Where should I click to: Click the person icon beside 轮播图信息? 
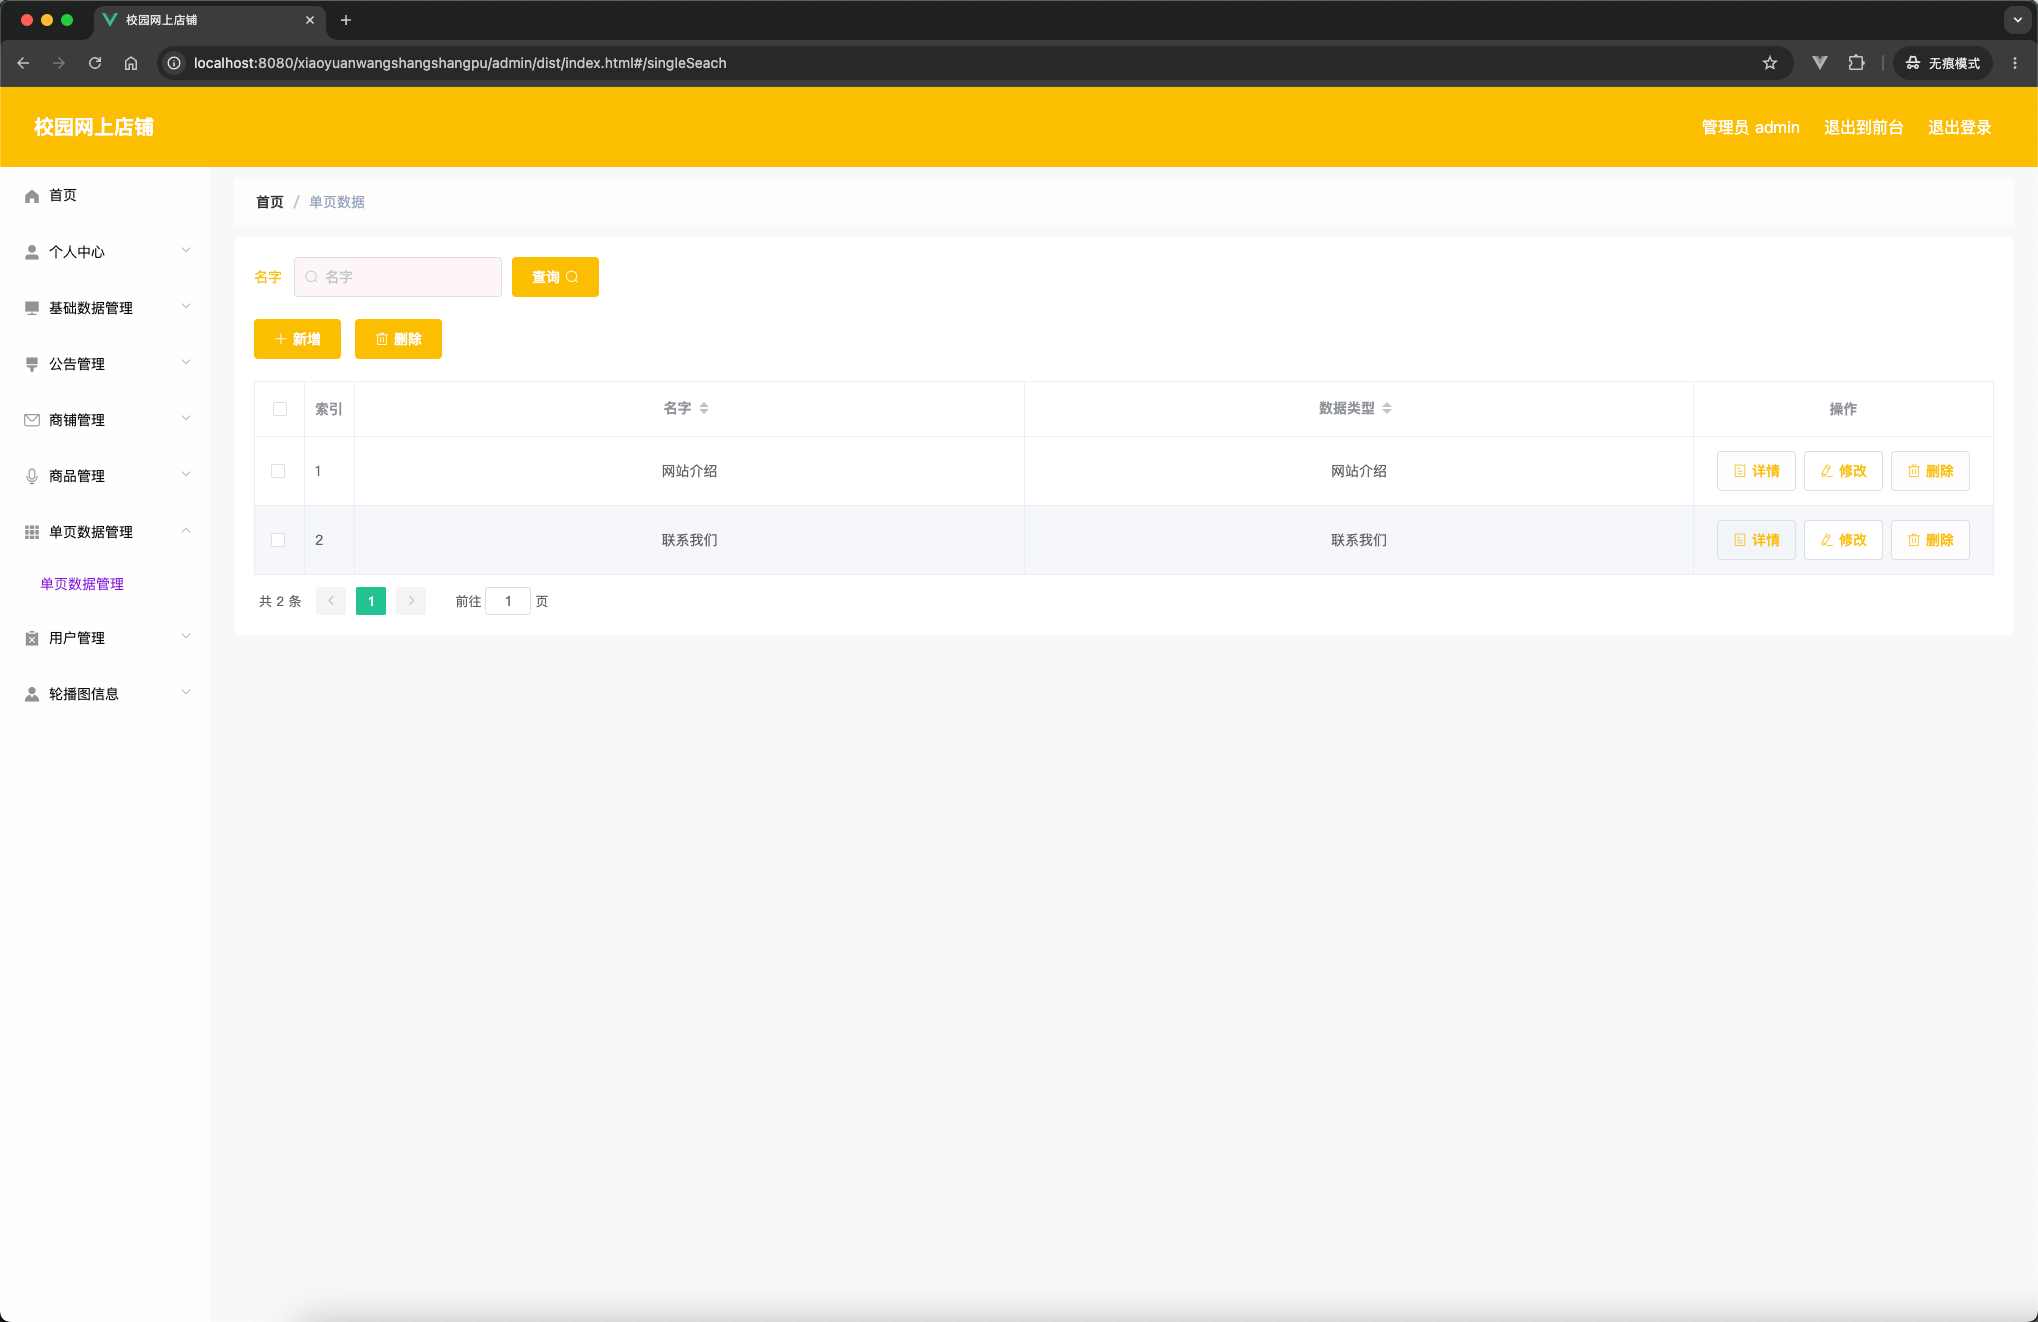point(32,694)
